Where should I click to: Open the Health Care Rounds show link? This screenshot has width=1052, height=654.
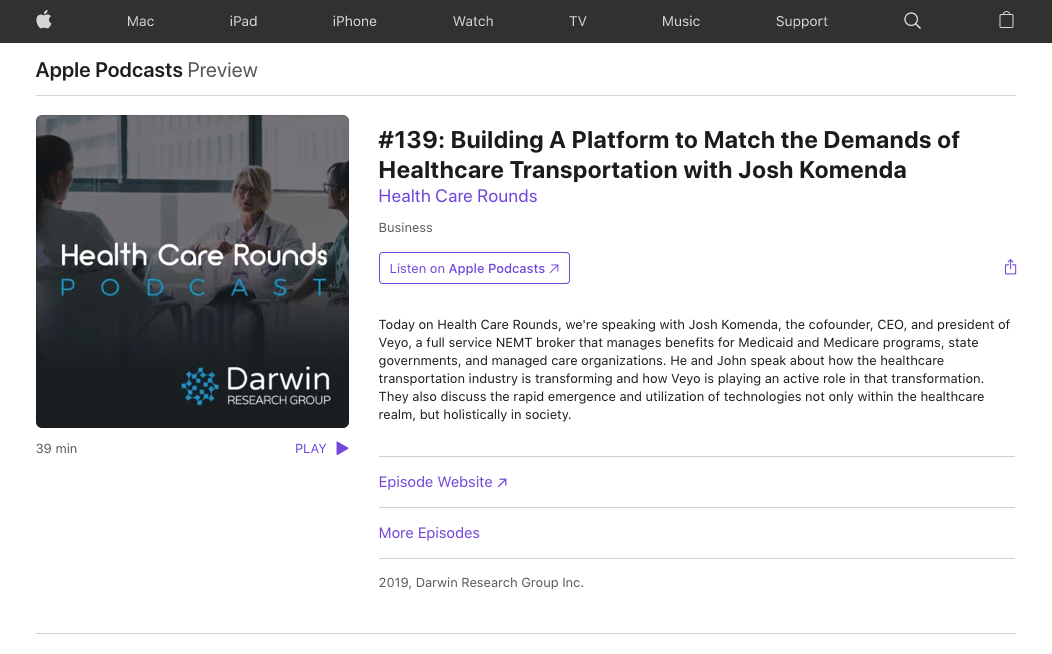pos(458,196)
